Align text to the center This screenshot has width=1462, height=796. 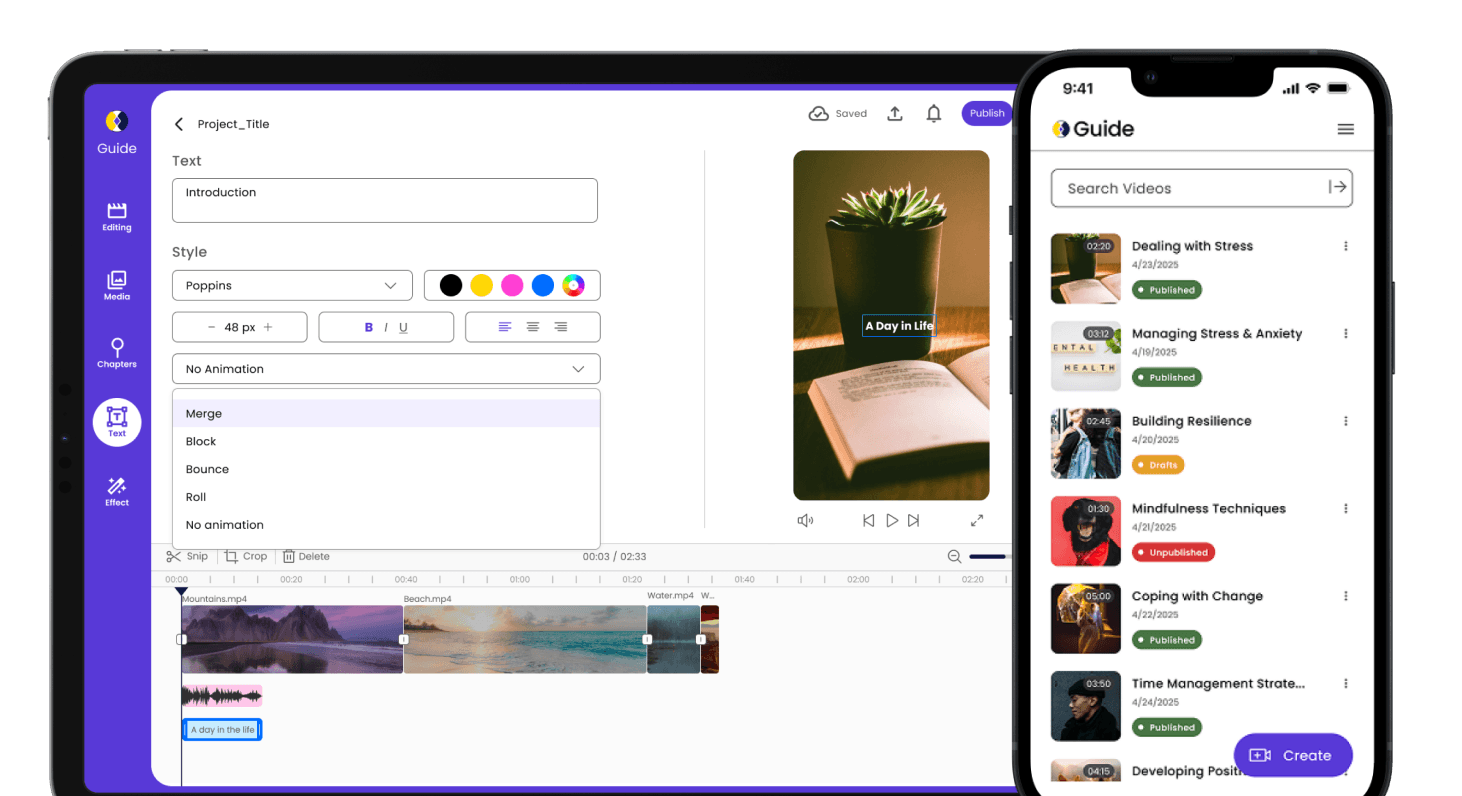tap(533, 327)
